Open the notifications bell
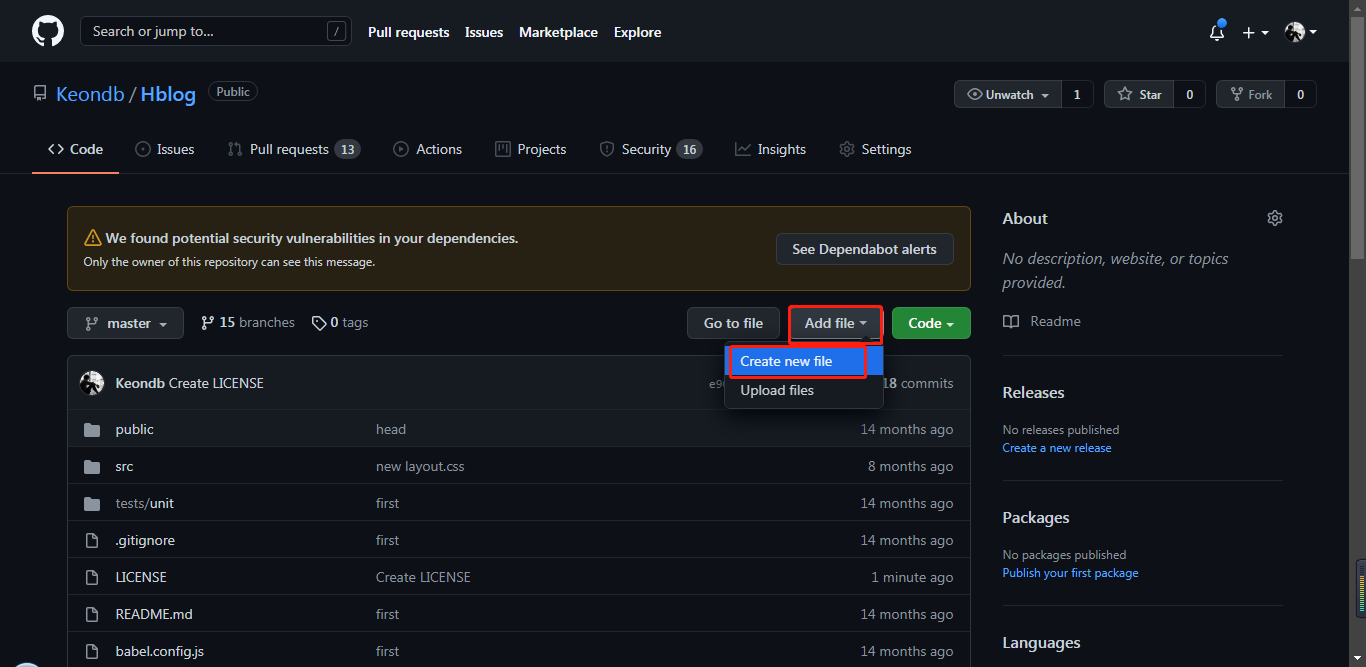This screenshot has height=667, width=1366. (x=1217, y=32)
